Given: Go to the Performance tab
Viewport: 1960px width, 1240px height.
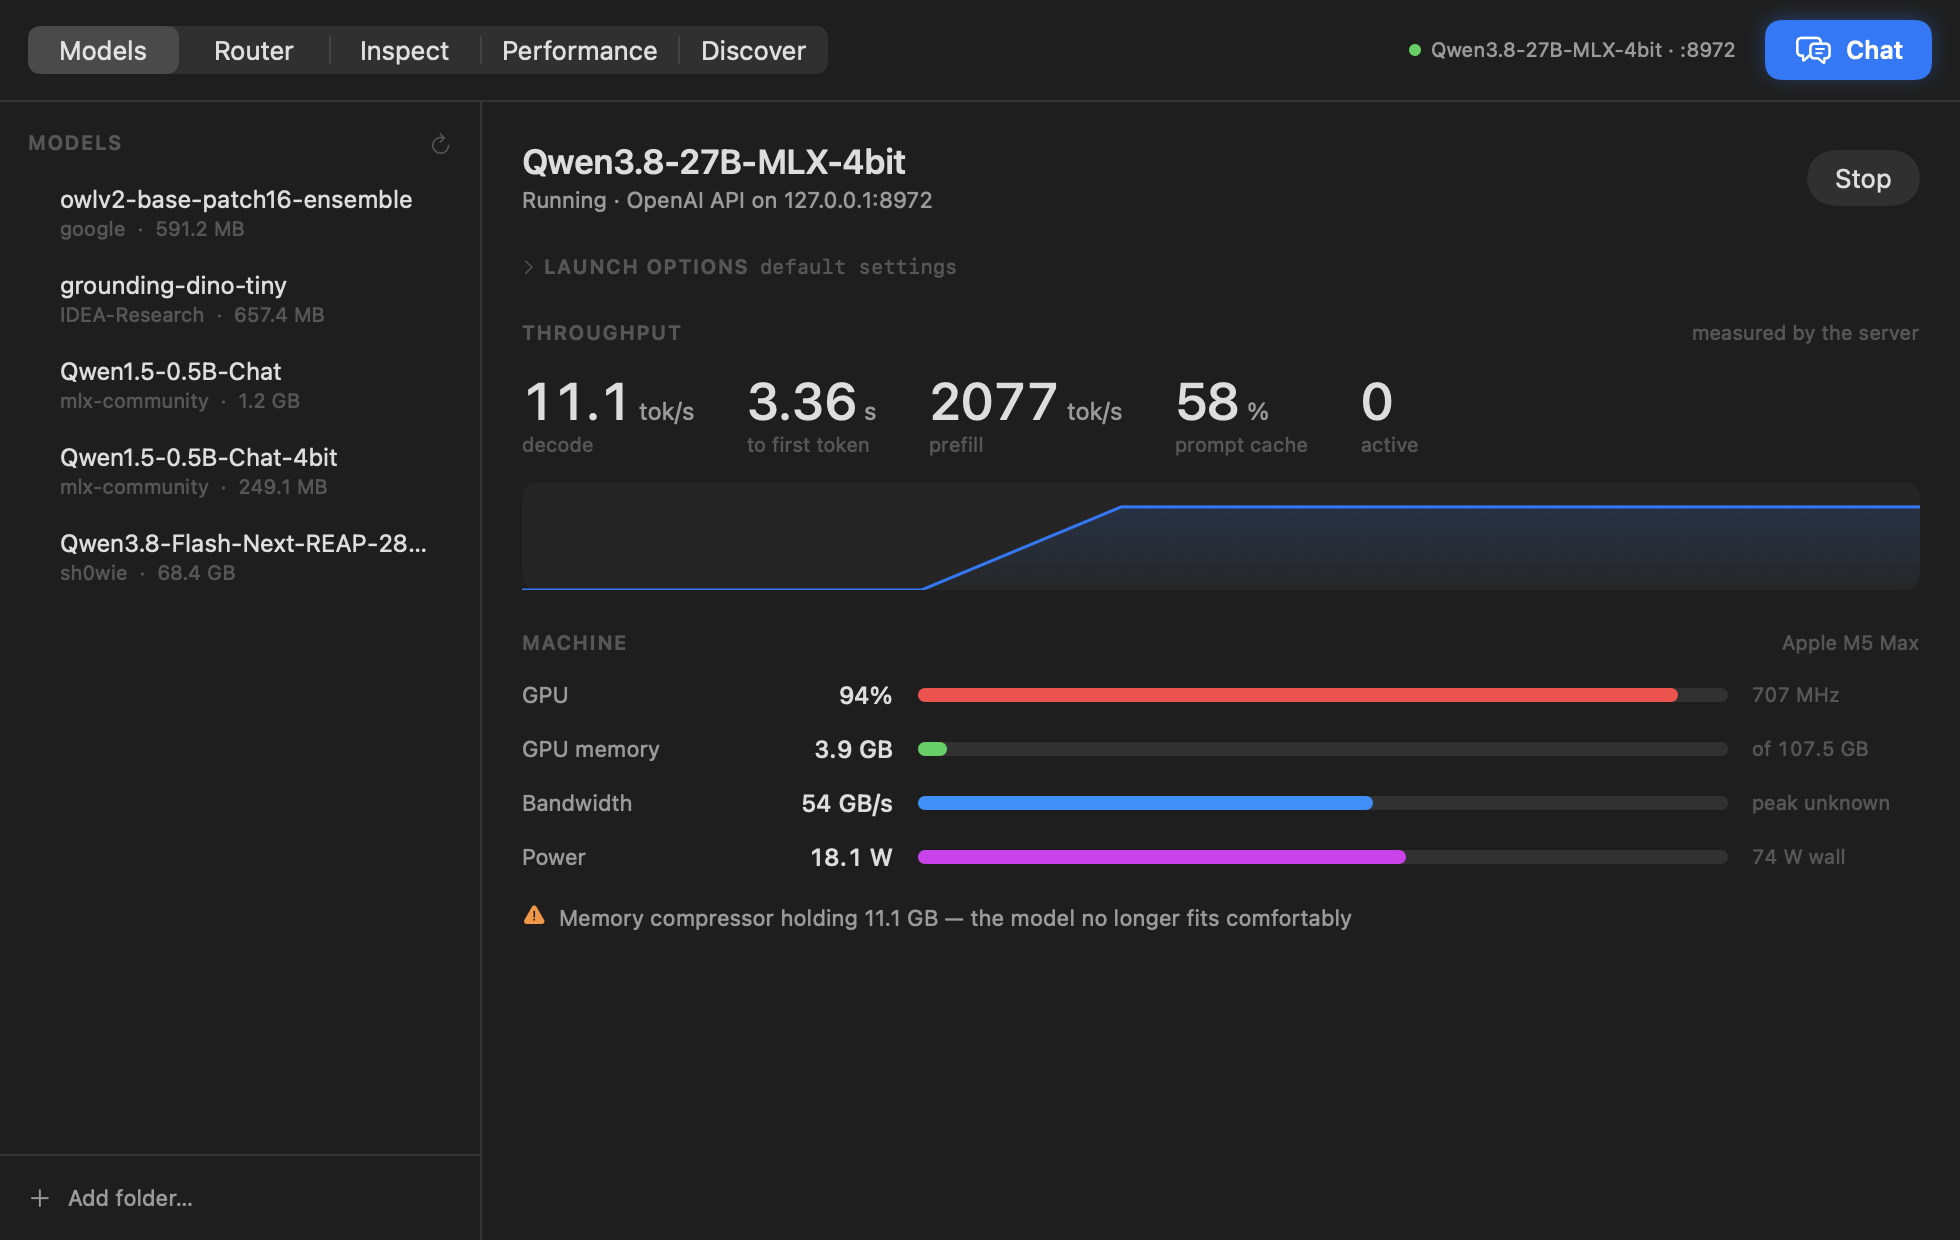Looking at the screenshot, I should click(x=580, y=50).
